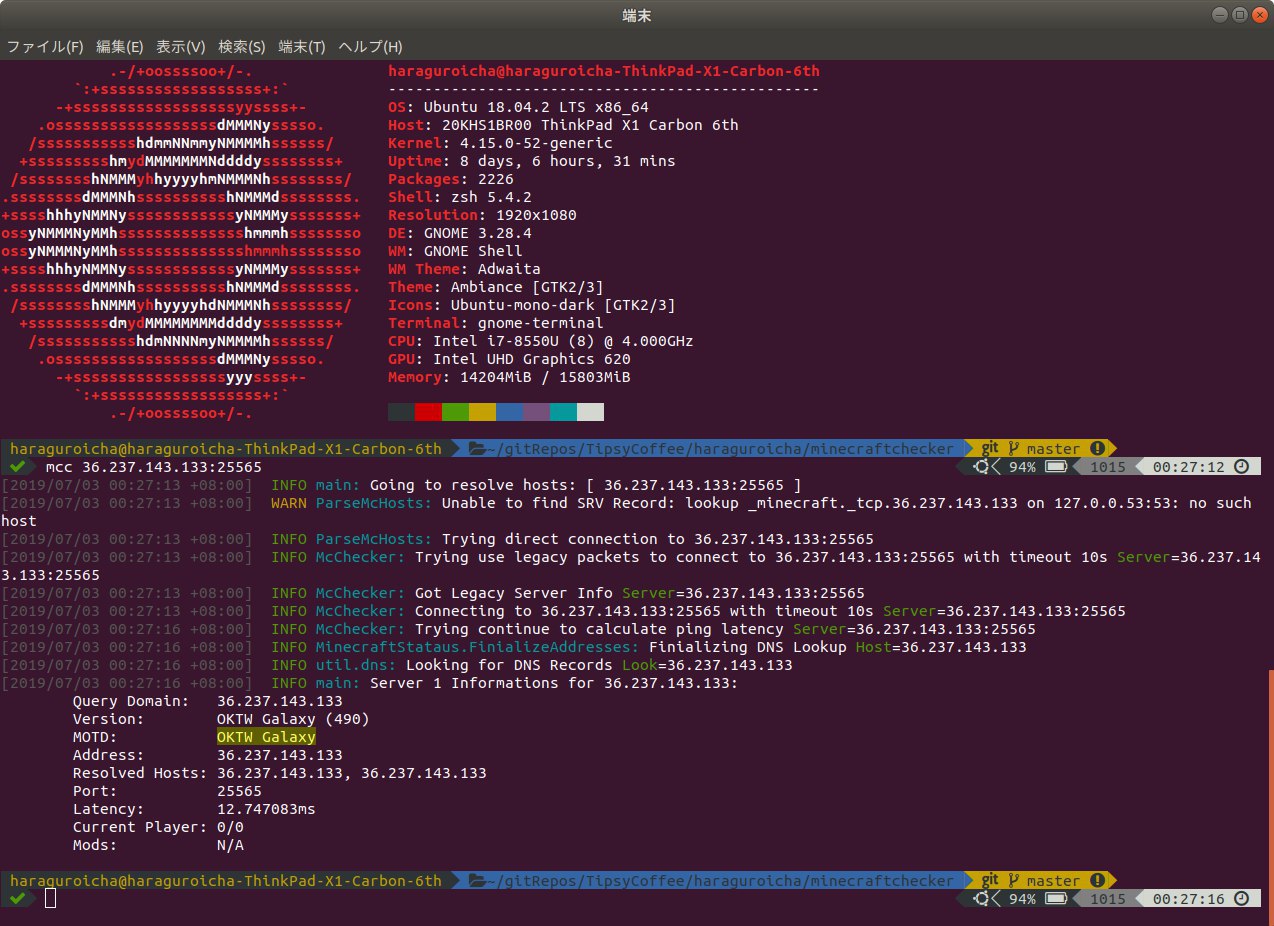
Task: Click the WARN label in the log output
Action: 289,503
